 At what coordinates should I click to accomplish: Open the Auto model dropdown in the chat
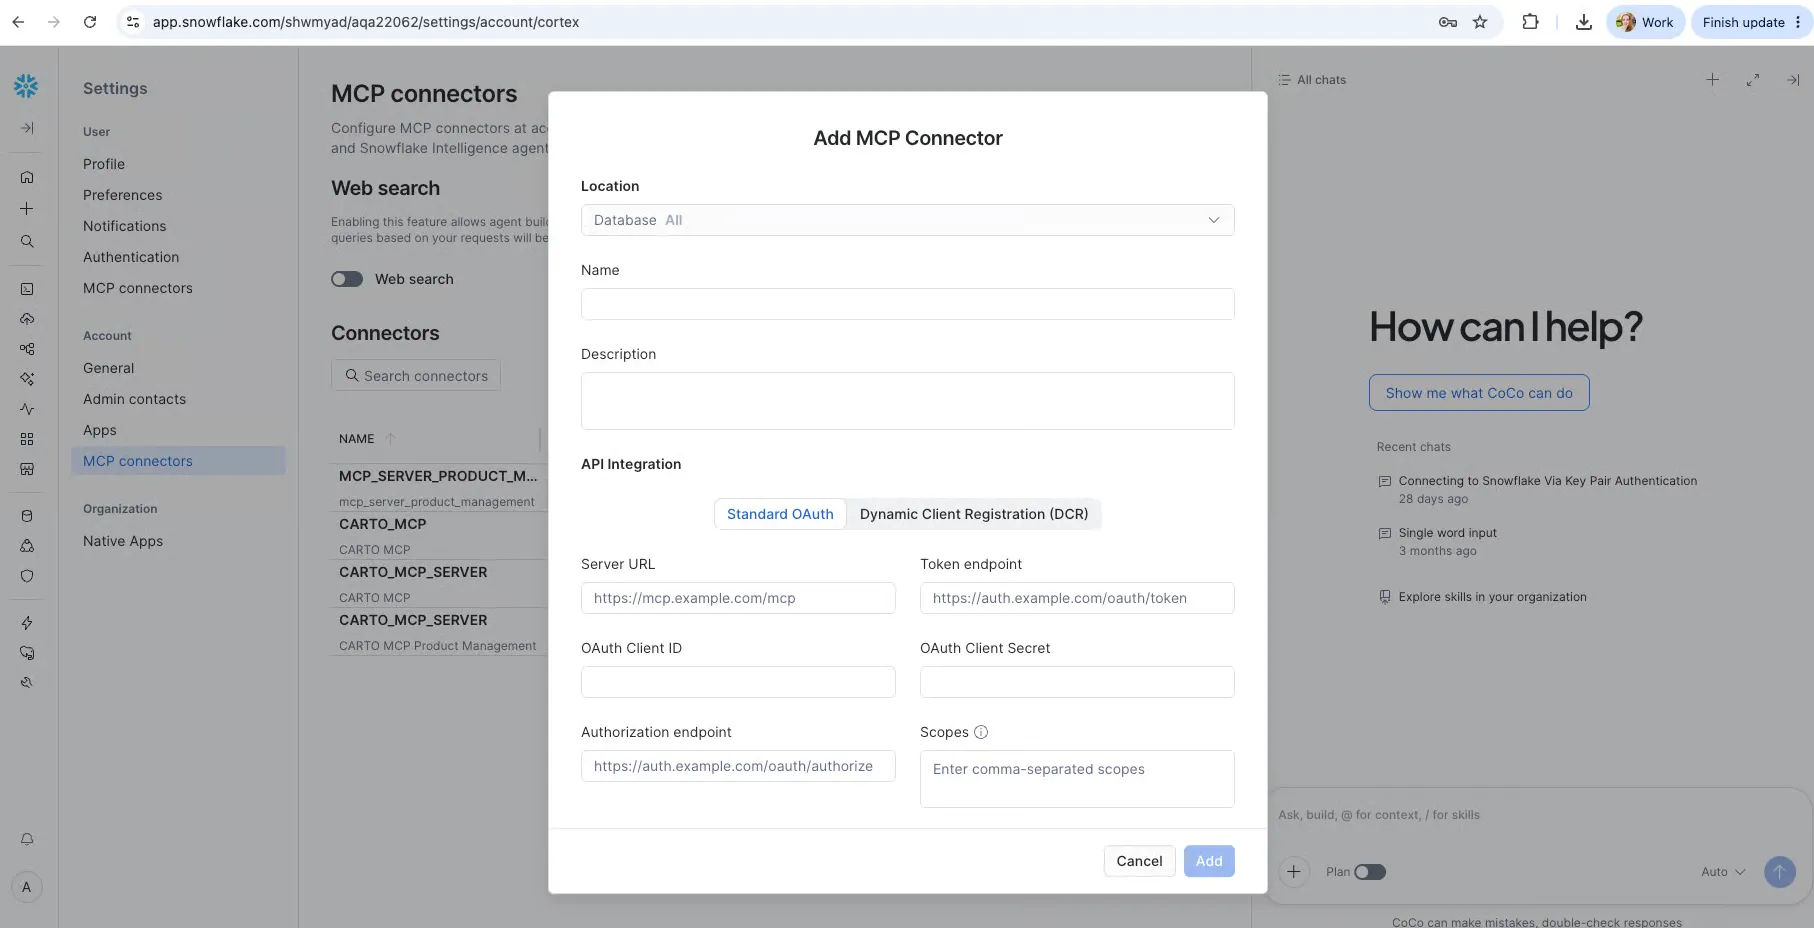point(1723,872)
